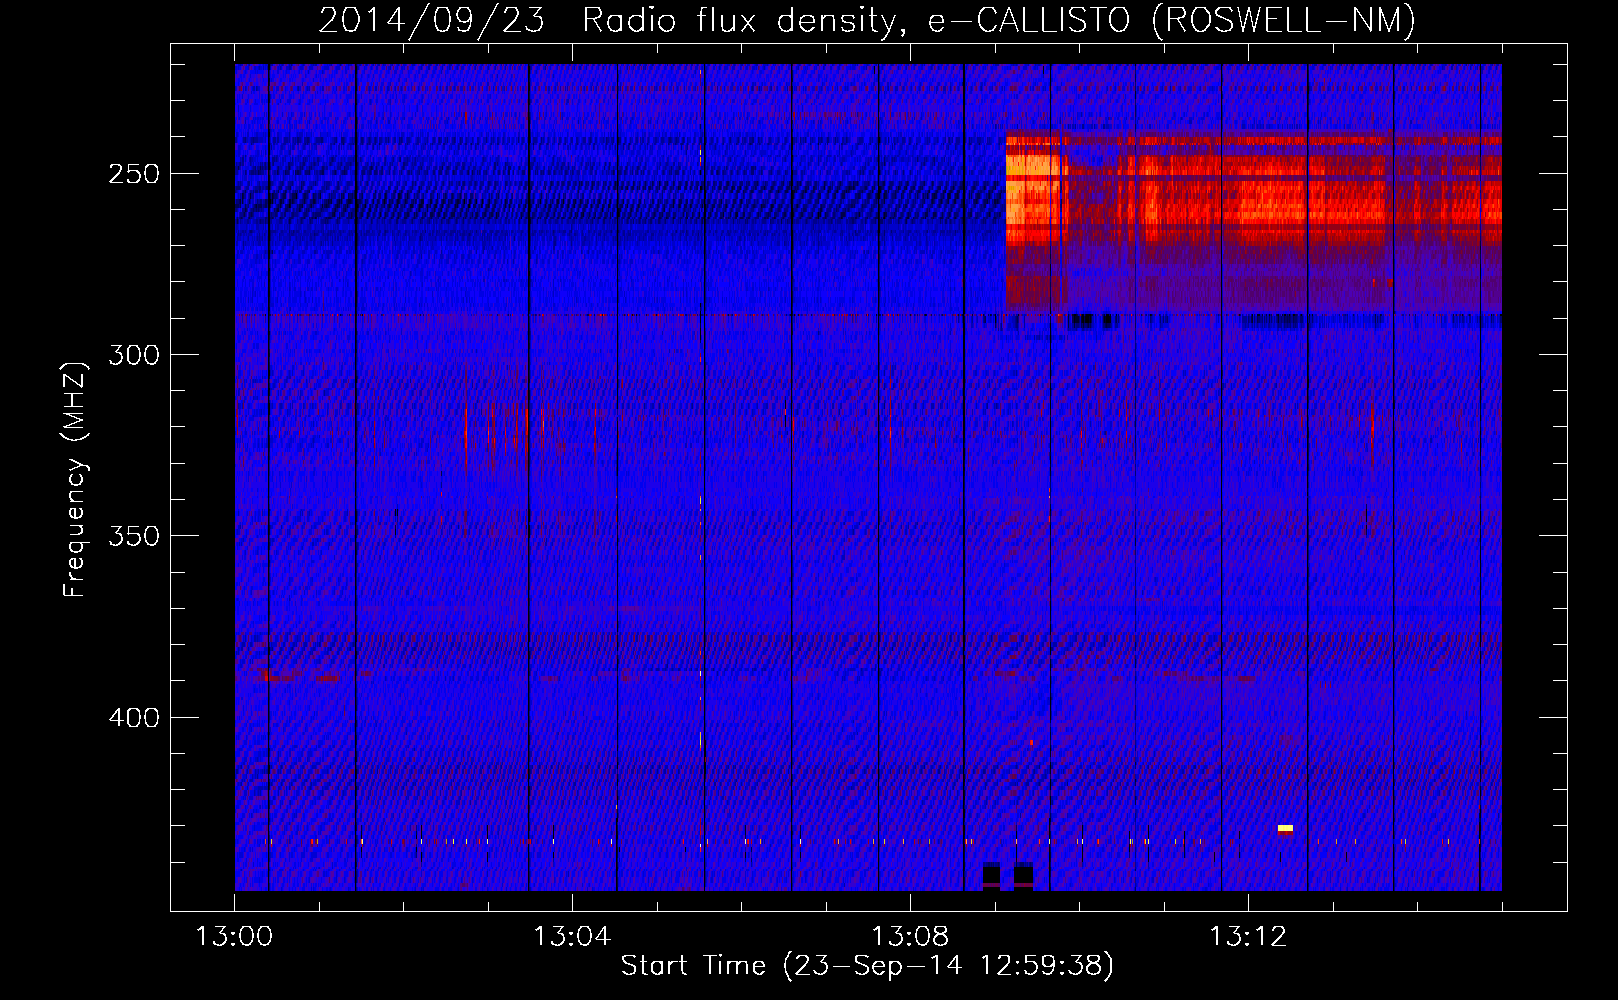This screenshot has height=1000, width=1618.
Task: Click the 'Start Time (23-Sep-14 12:59:38)' label
Action: (x=867, y=966)
